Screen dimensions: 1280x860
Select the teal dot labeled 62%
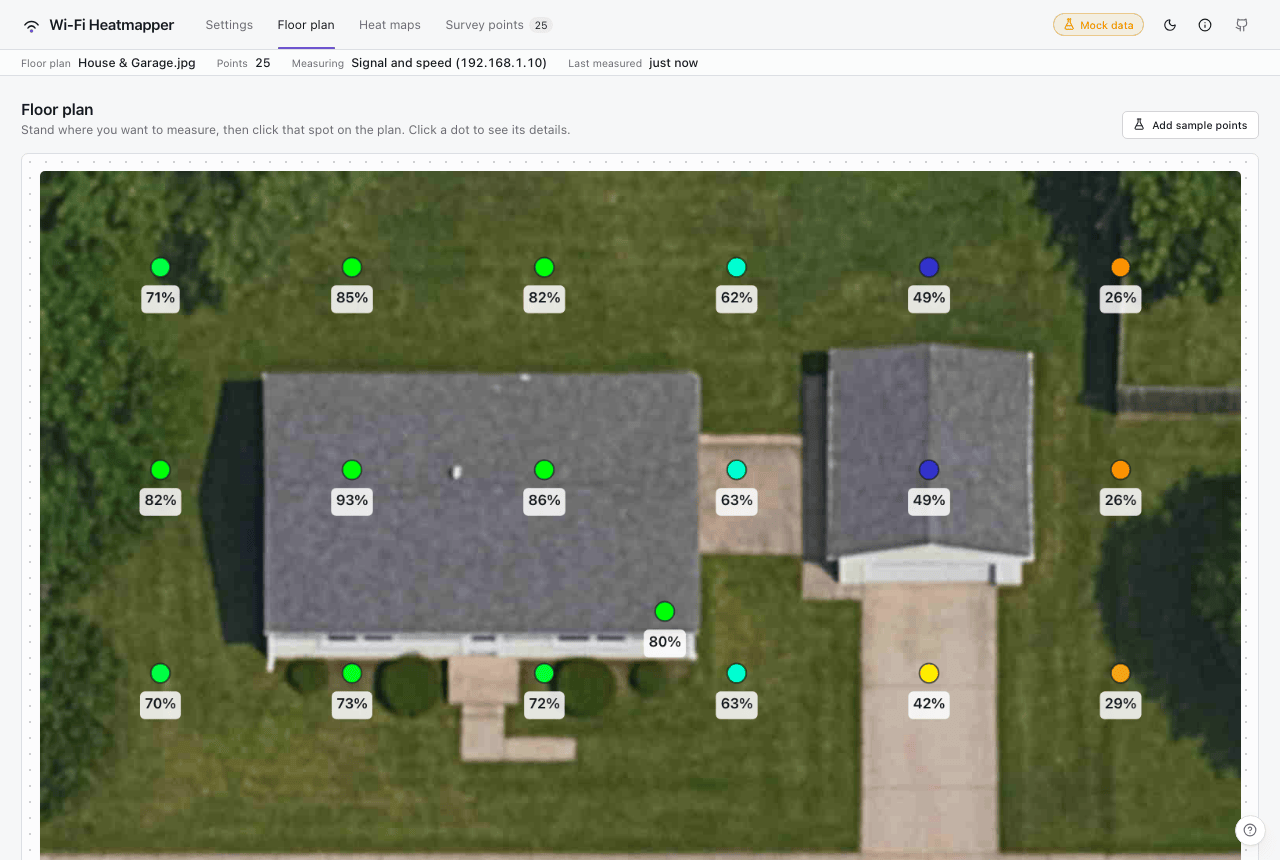tap(736, 267)
